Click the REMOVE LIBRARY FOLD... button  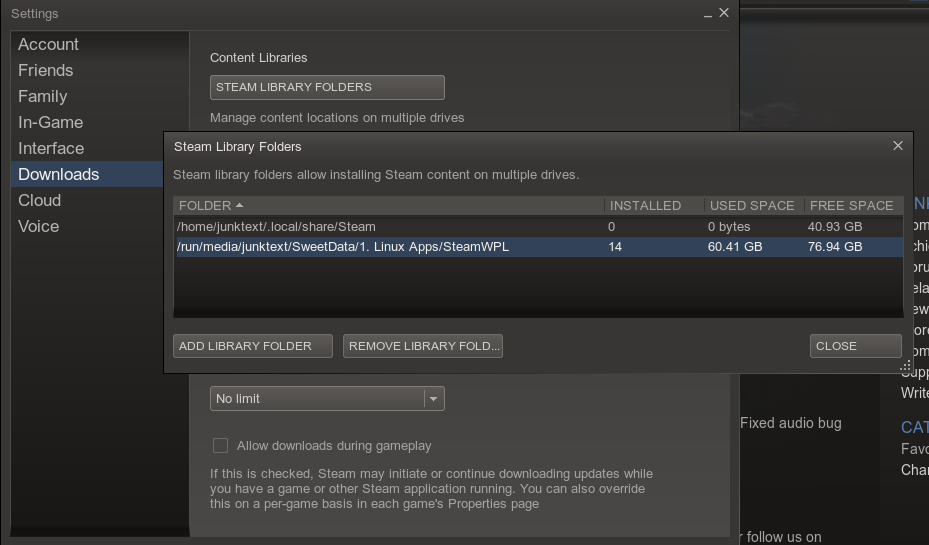point(423,346)
